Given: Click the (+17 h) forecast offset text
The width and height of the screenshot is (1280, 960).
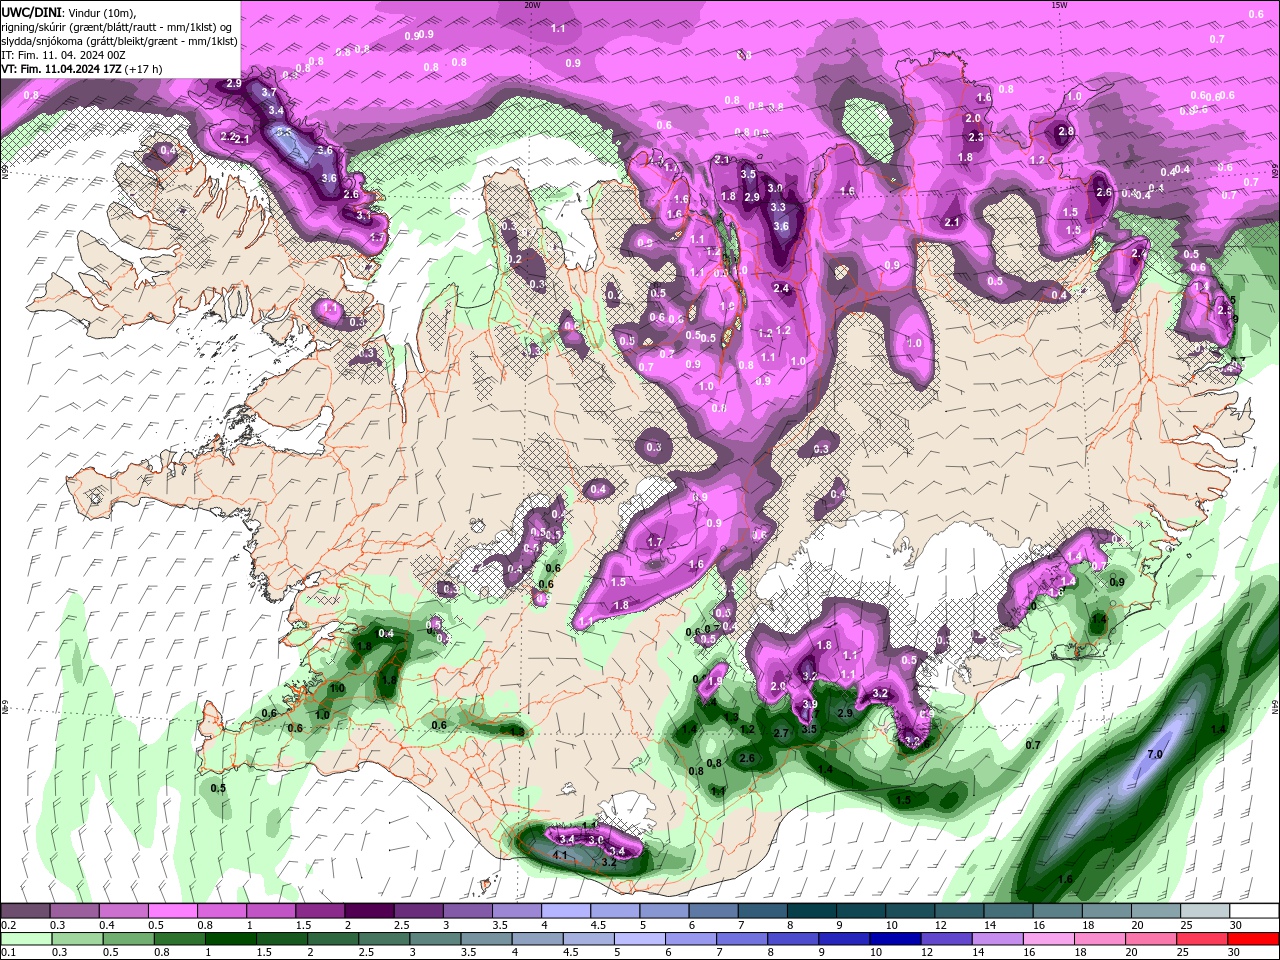Looking at the screenshot, I should (x=144, y=69).
